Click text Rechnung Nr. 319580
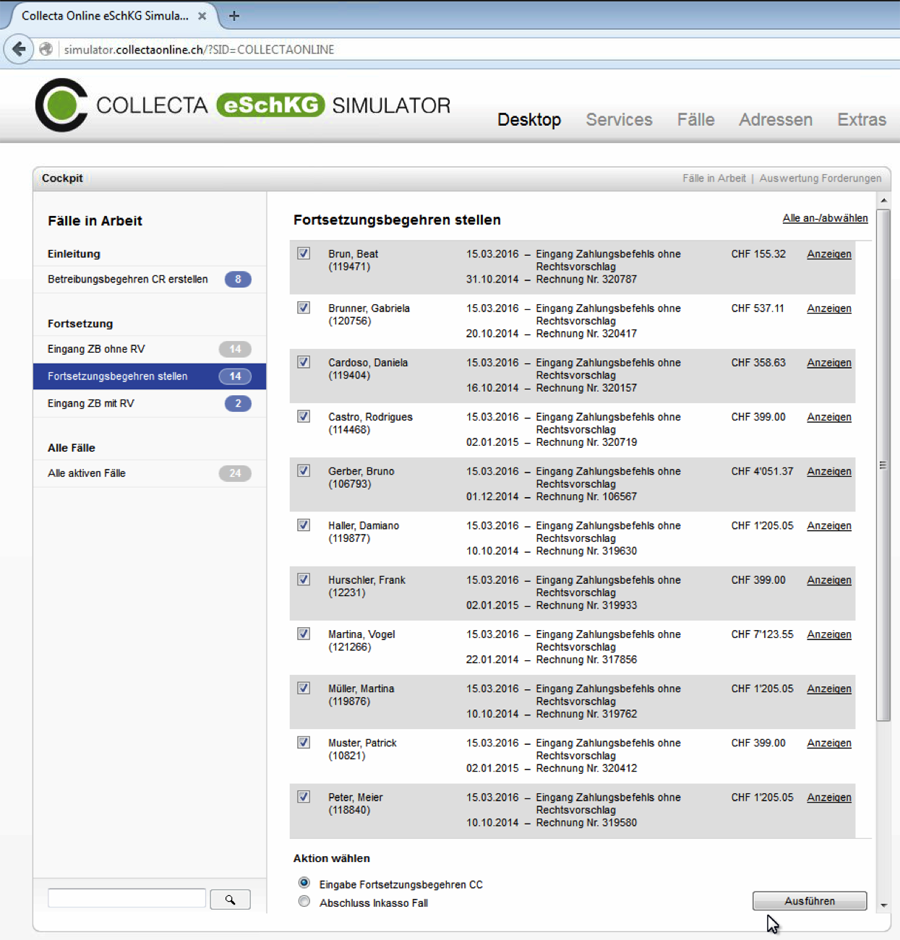Image resolution: width=900 pixels, height=940 pixels. 586,822
